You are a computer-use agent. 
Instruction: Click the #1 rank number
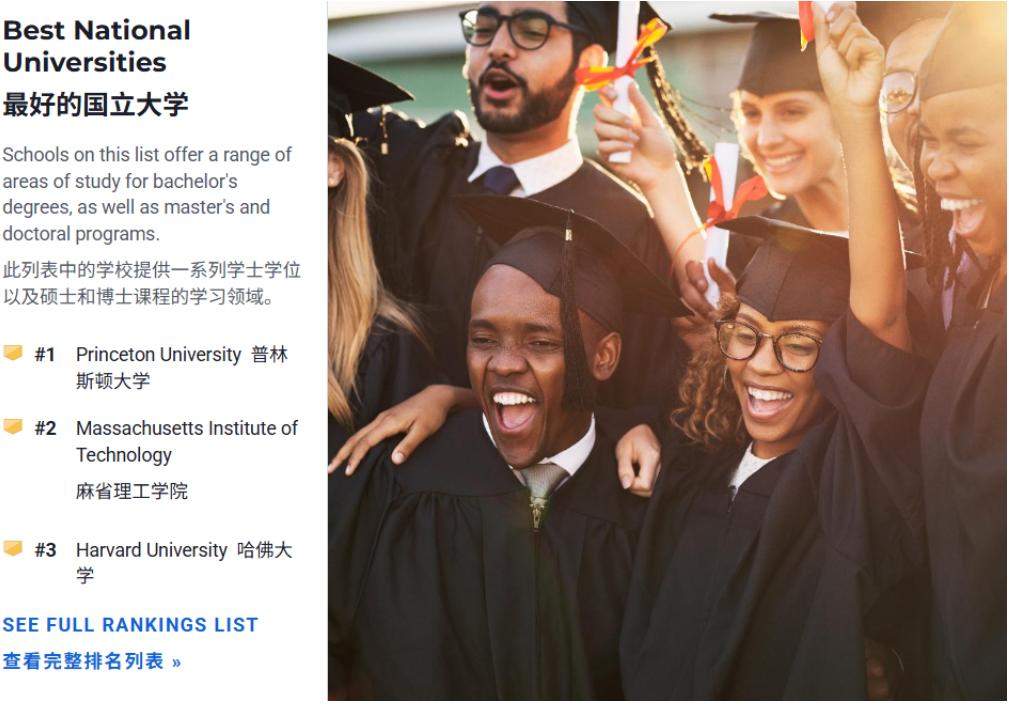pyautogui.click(x=45, y=355)
